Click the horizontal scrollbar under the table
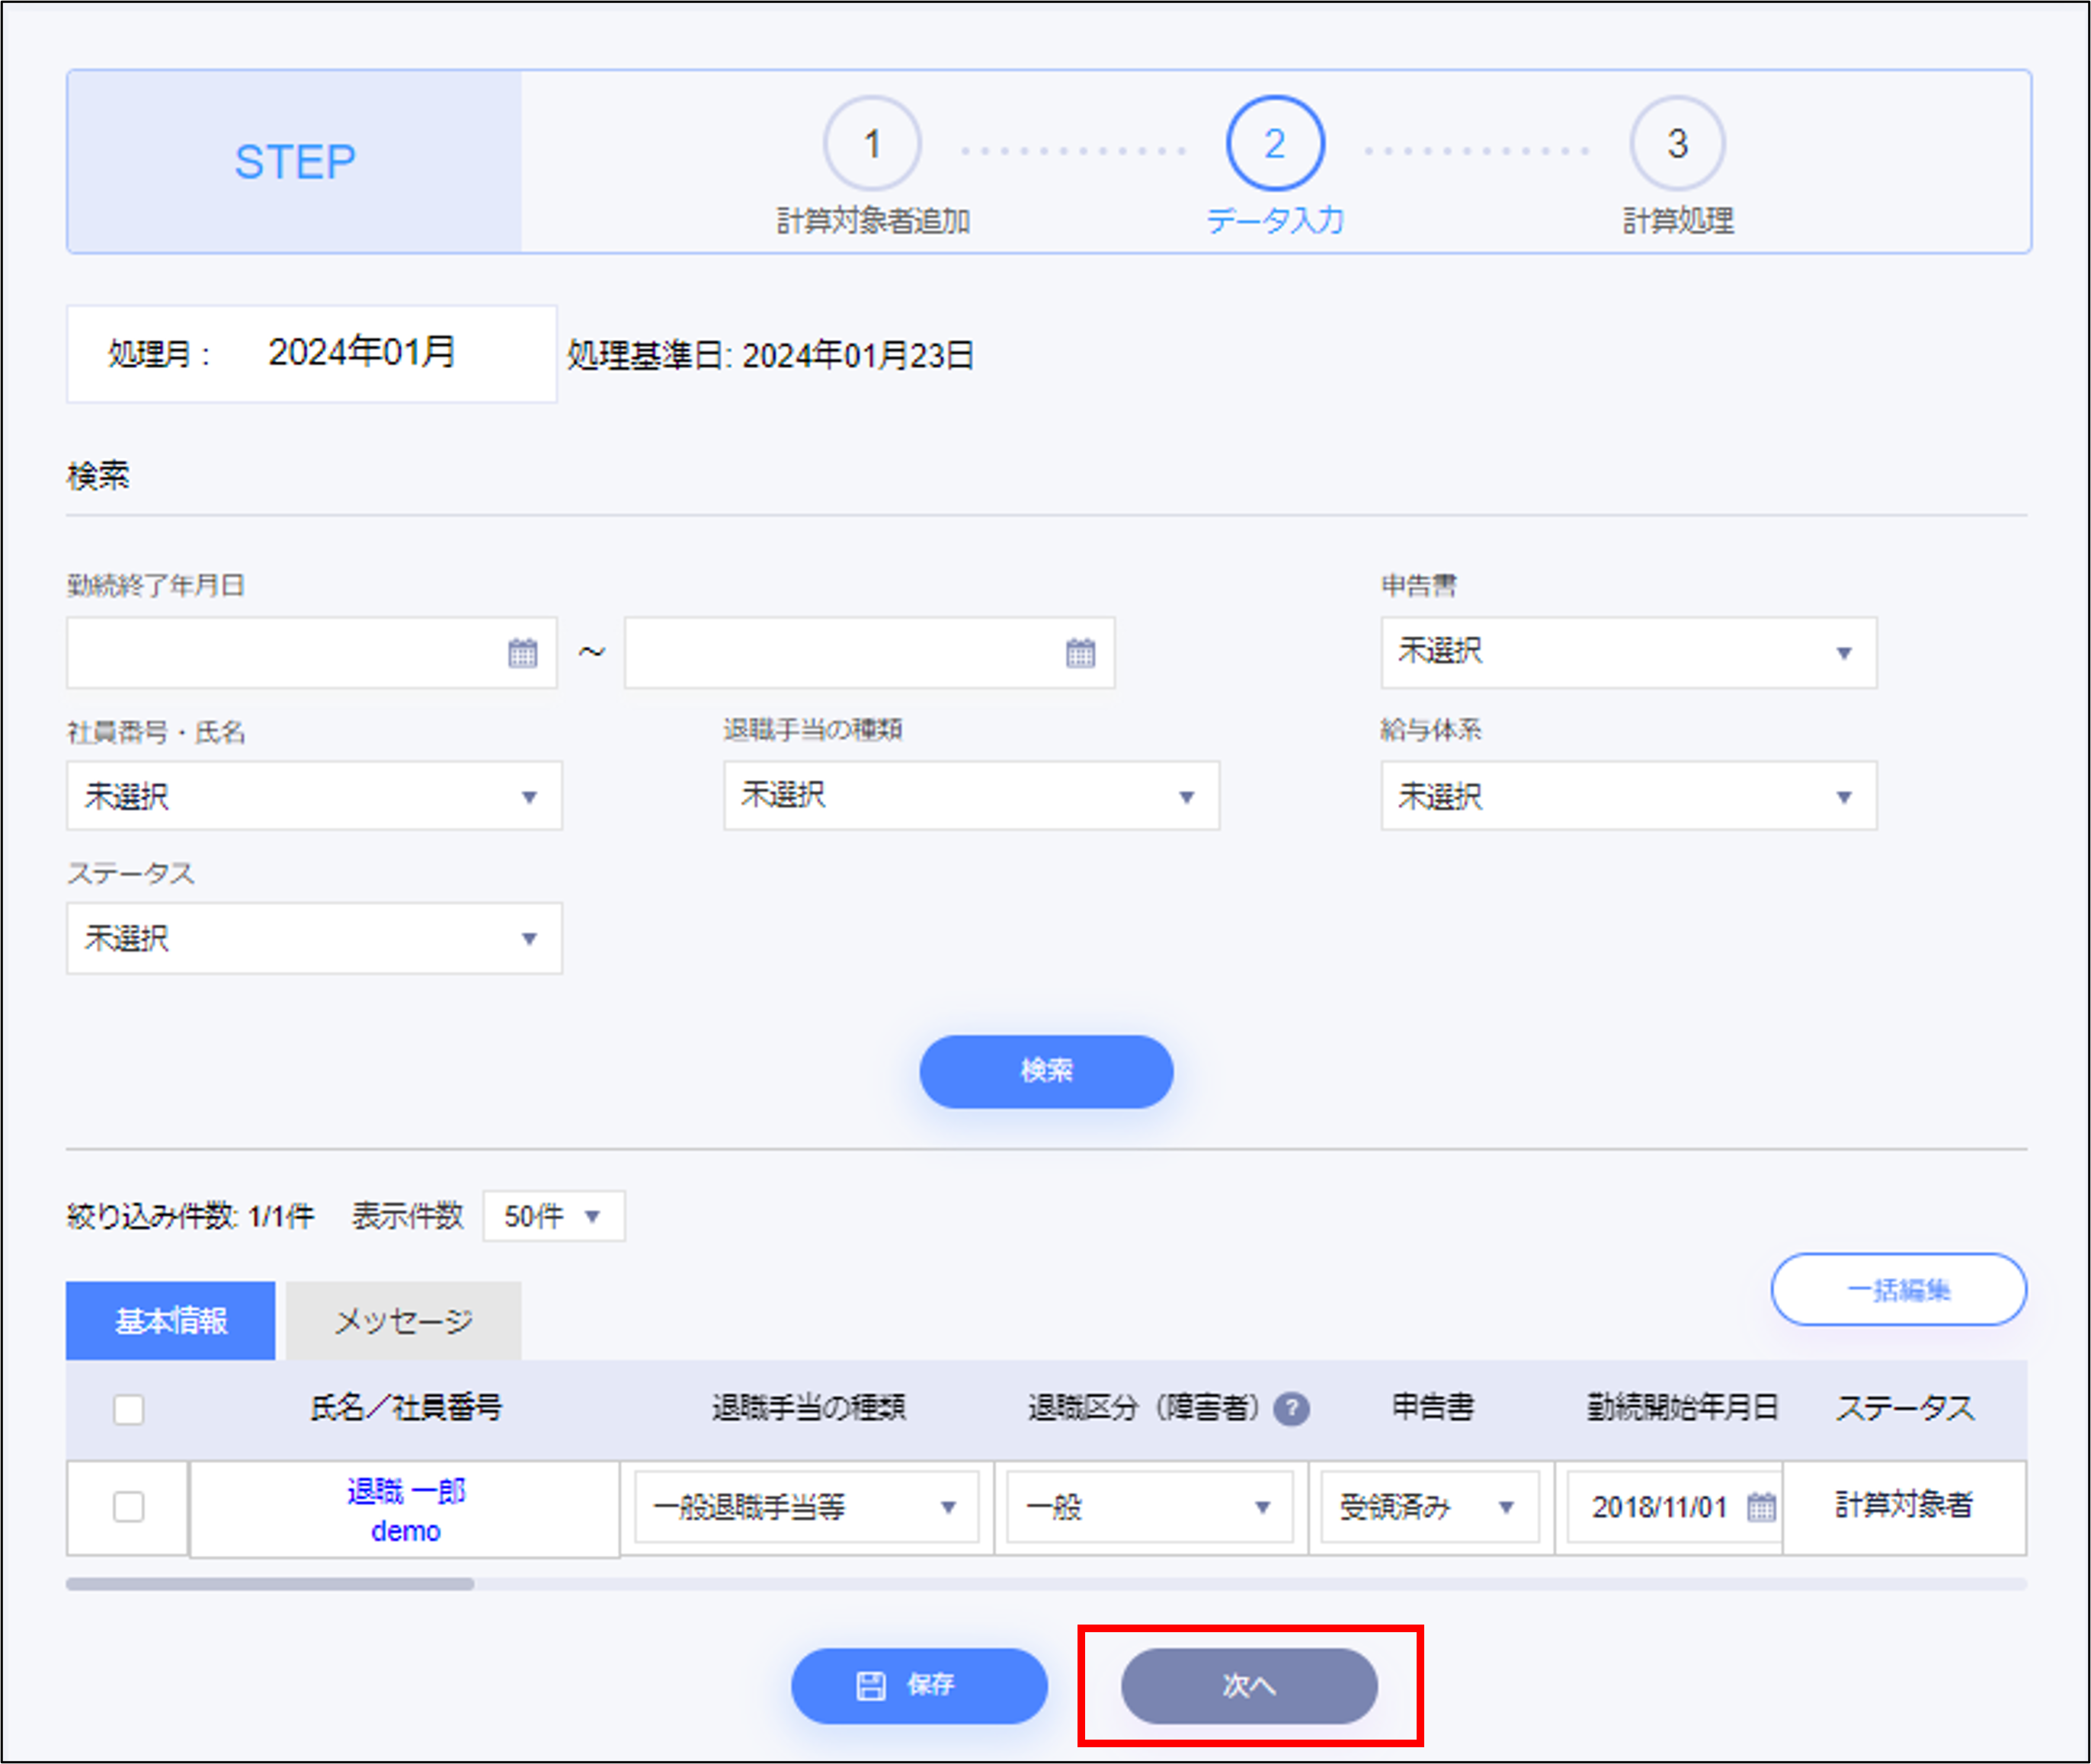The width and height of the screenshot is (2091, 1764). (x=270, y=1583)
